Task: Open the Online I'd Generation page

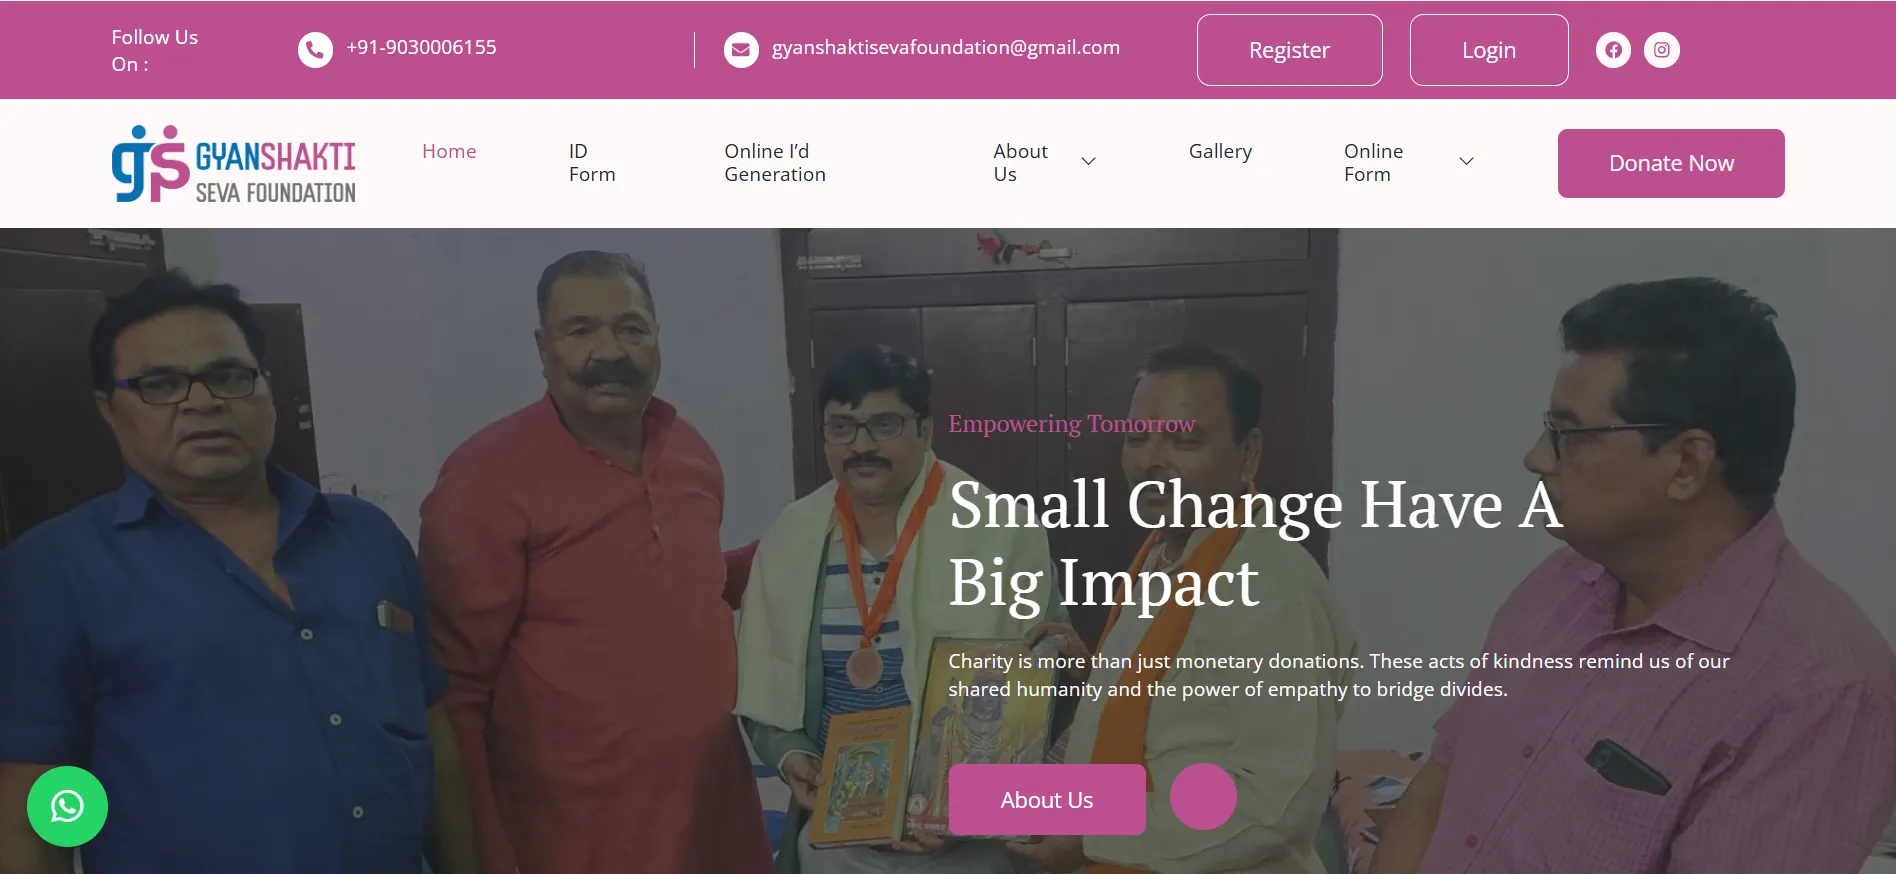Action: pos(775,162)
